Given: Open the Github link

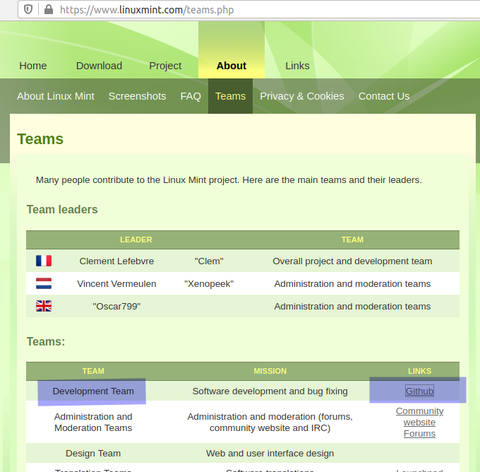Looking at the screenshot, I should click(419, 391).
